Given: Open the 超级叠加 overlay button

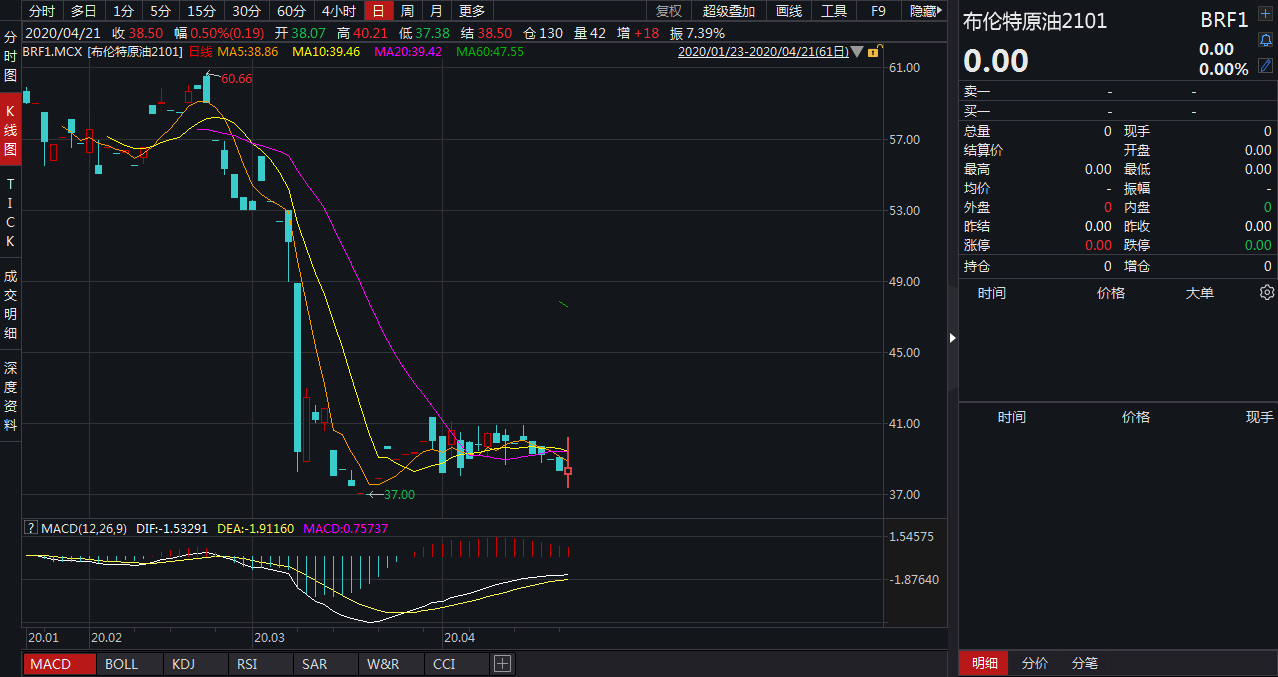Looking at the screenshot, I should tap(729, 11).
